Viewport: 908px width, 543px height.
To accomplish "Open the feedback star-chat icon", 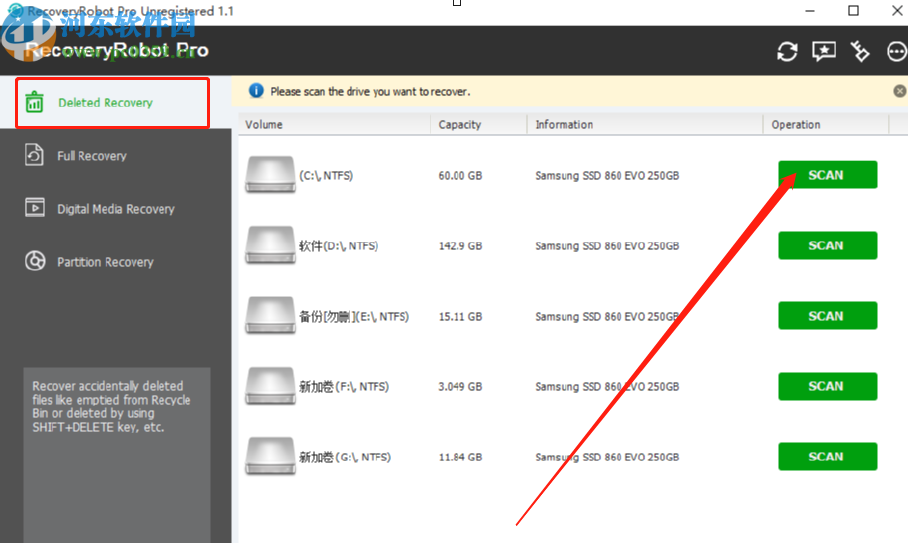I will 823,52.
